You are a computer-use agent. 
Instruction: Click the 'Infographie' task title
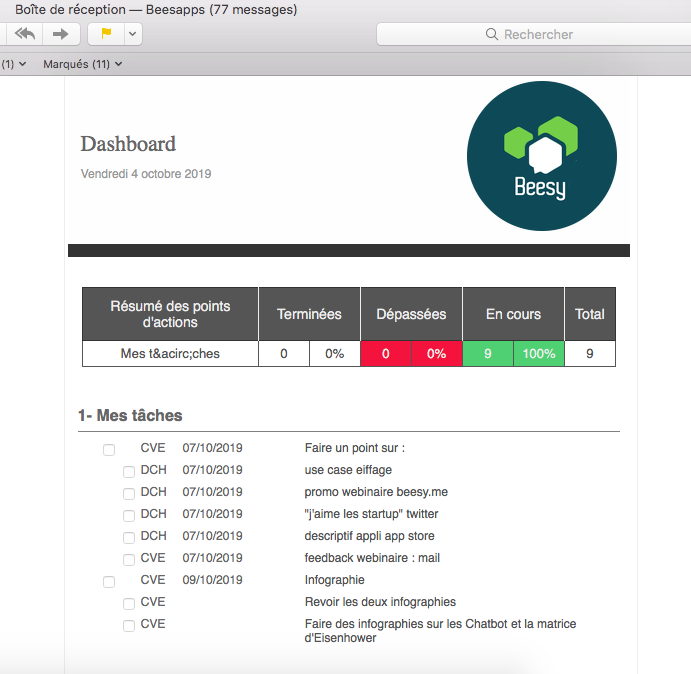334,580
